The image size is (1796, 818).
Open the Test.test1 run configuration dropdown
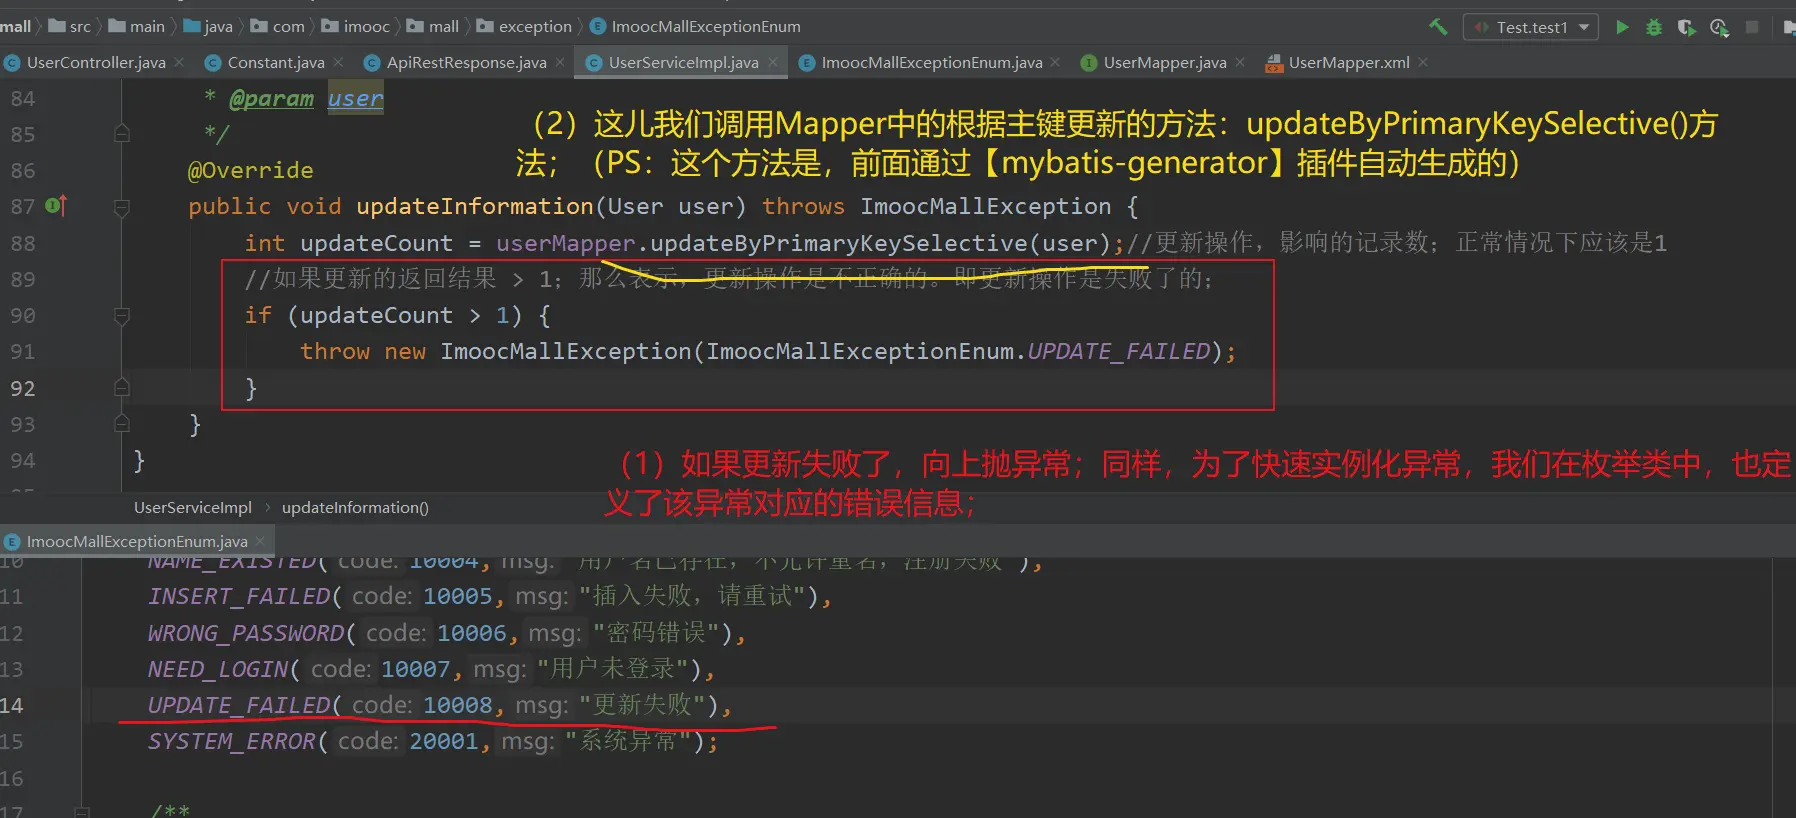point(1530,27)
